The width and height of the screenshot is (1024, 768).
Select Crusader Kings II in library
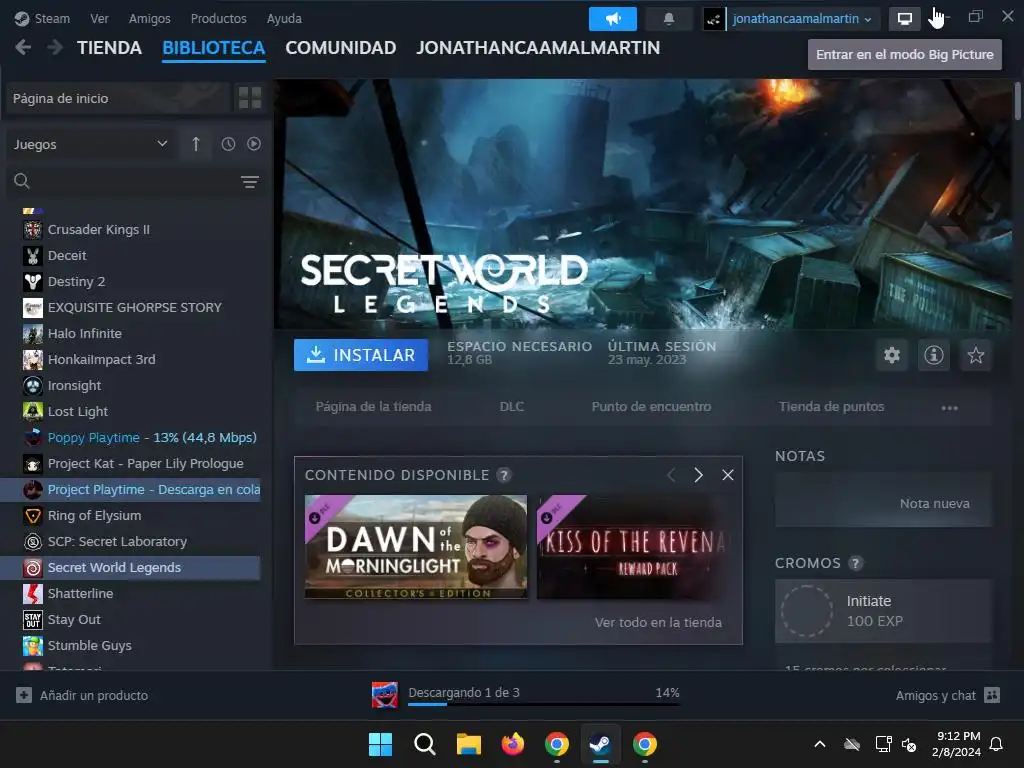pyautogui.click(x=131, y=229)
